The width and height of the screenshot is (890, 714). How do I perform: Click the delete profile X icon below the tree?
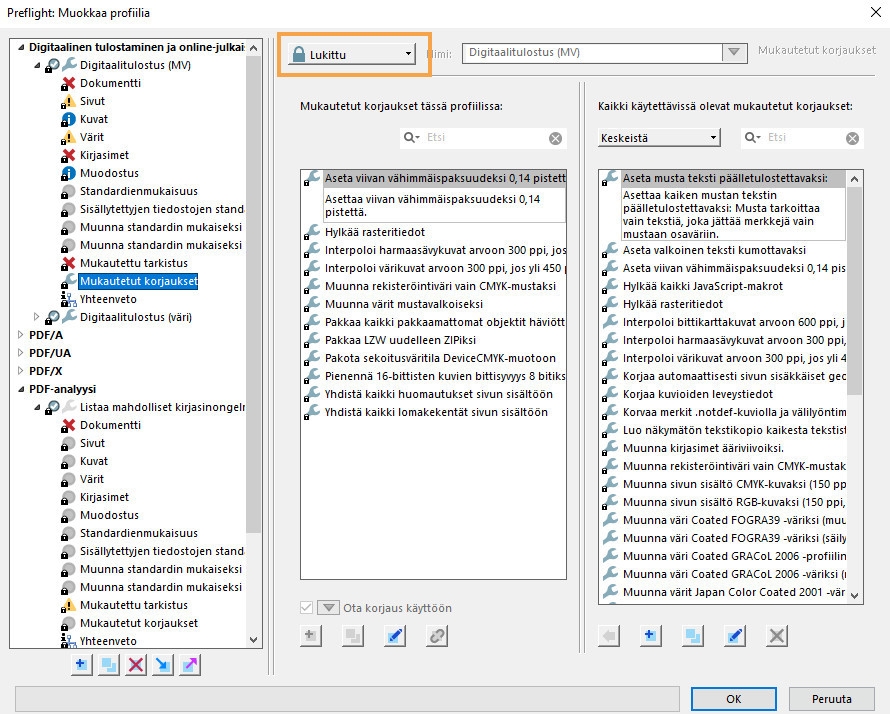(136, 666)
